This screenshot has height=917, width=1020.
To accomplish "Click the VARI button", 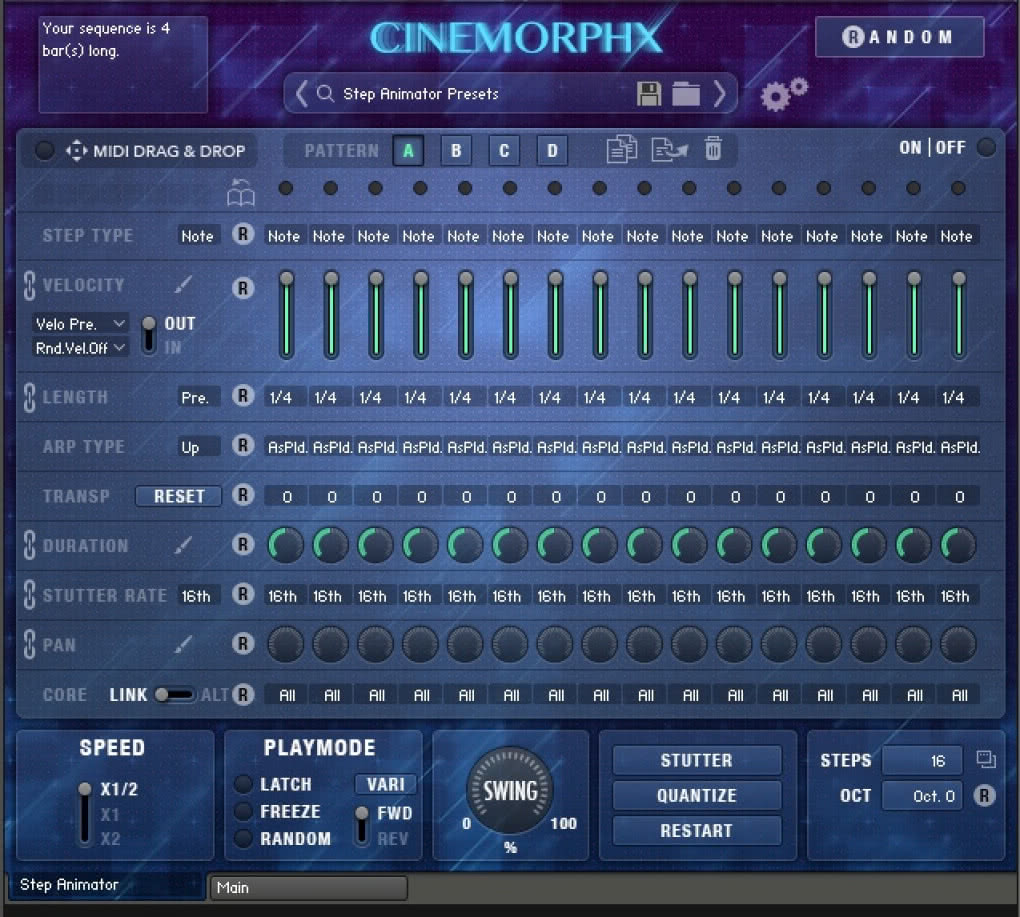I will pos(386,784).
